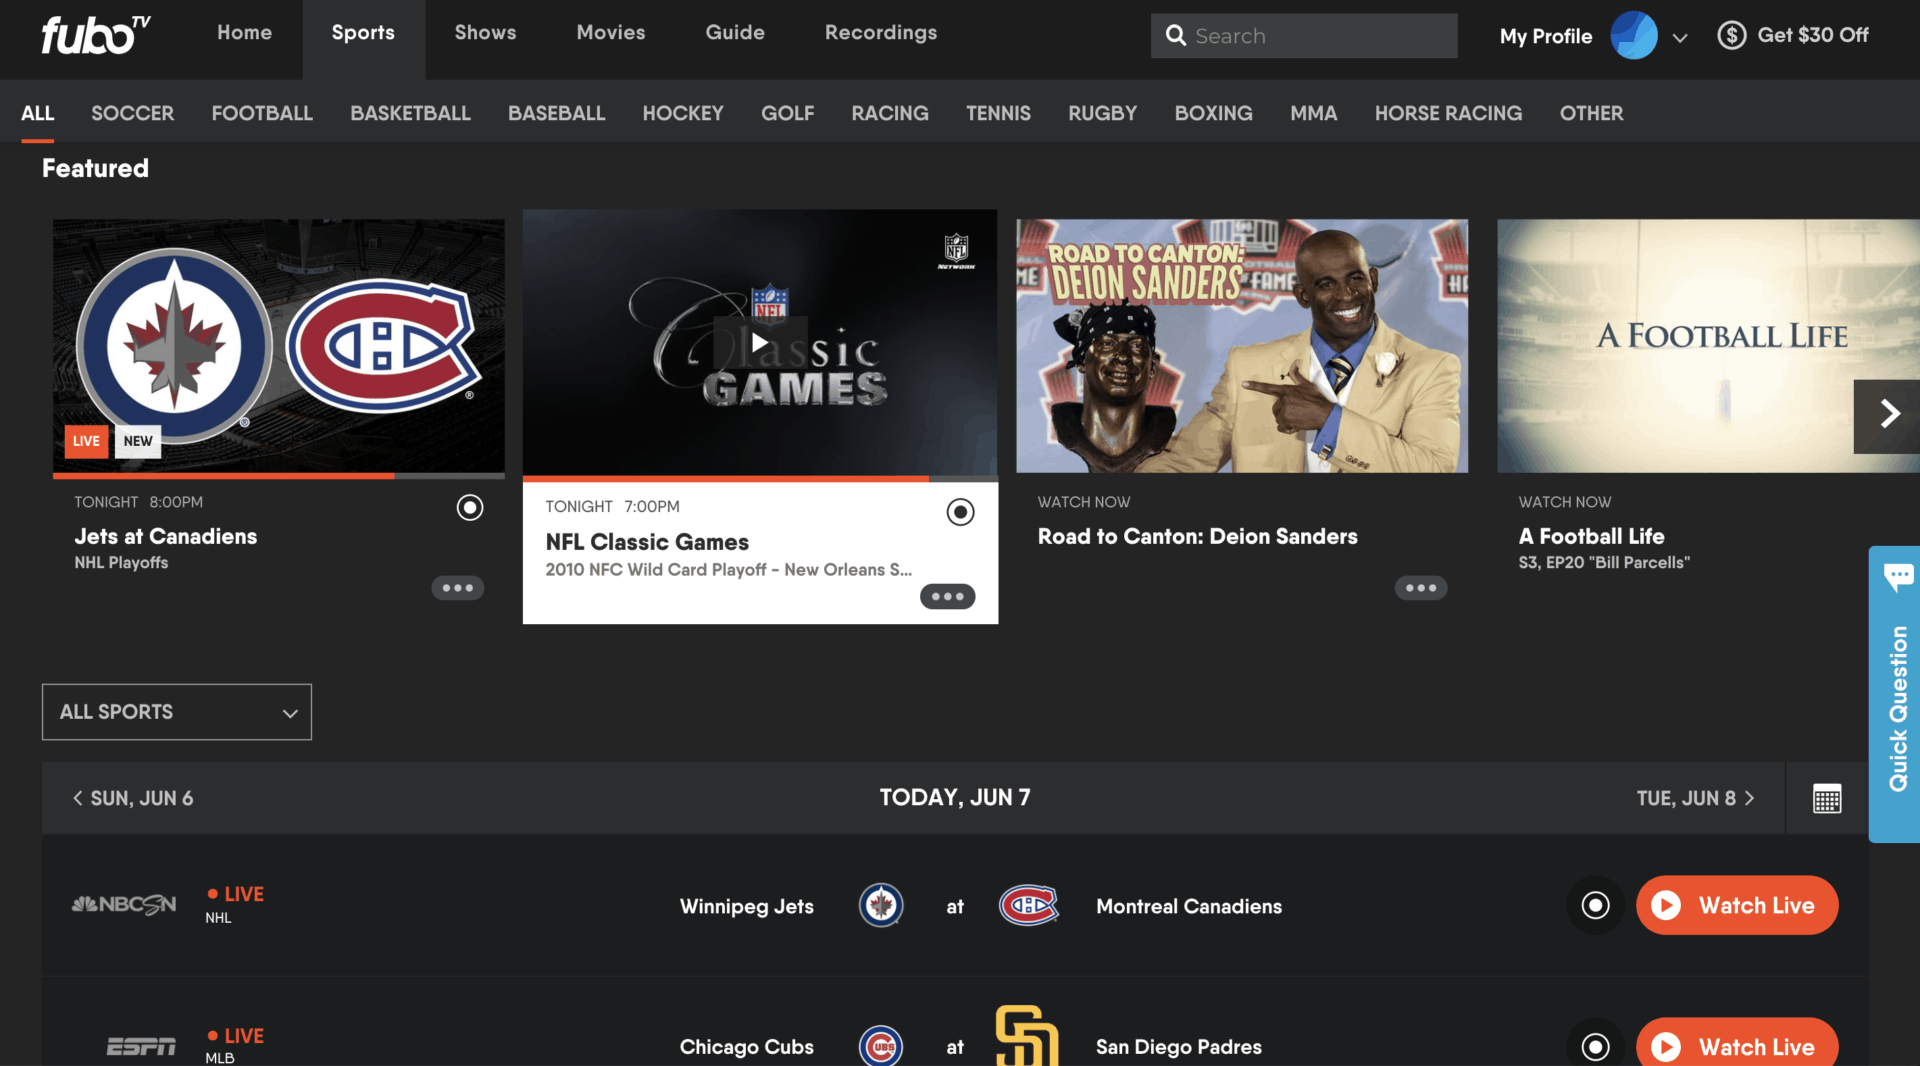Viewport: 1920px width, 1066px height.
Task: Toggle record for Chicago Cubs game row
Action: [1596, 1046]
